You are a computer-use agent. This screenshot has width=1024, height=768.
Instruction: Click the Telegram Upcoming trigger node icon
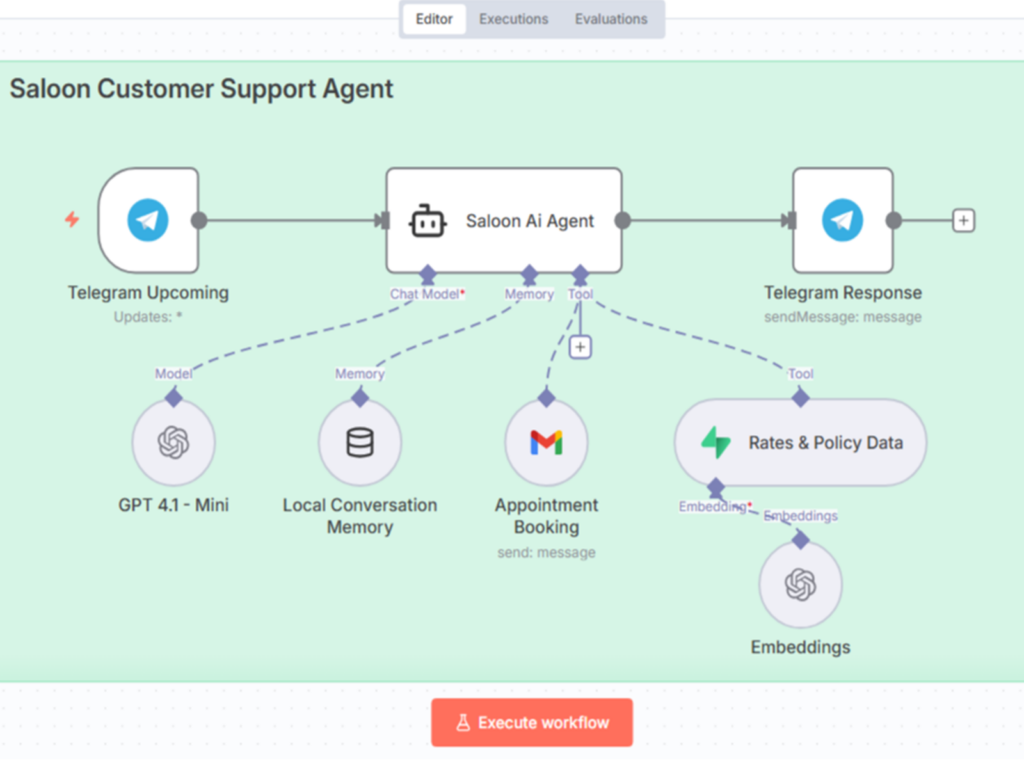[x=148, y=221]
